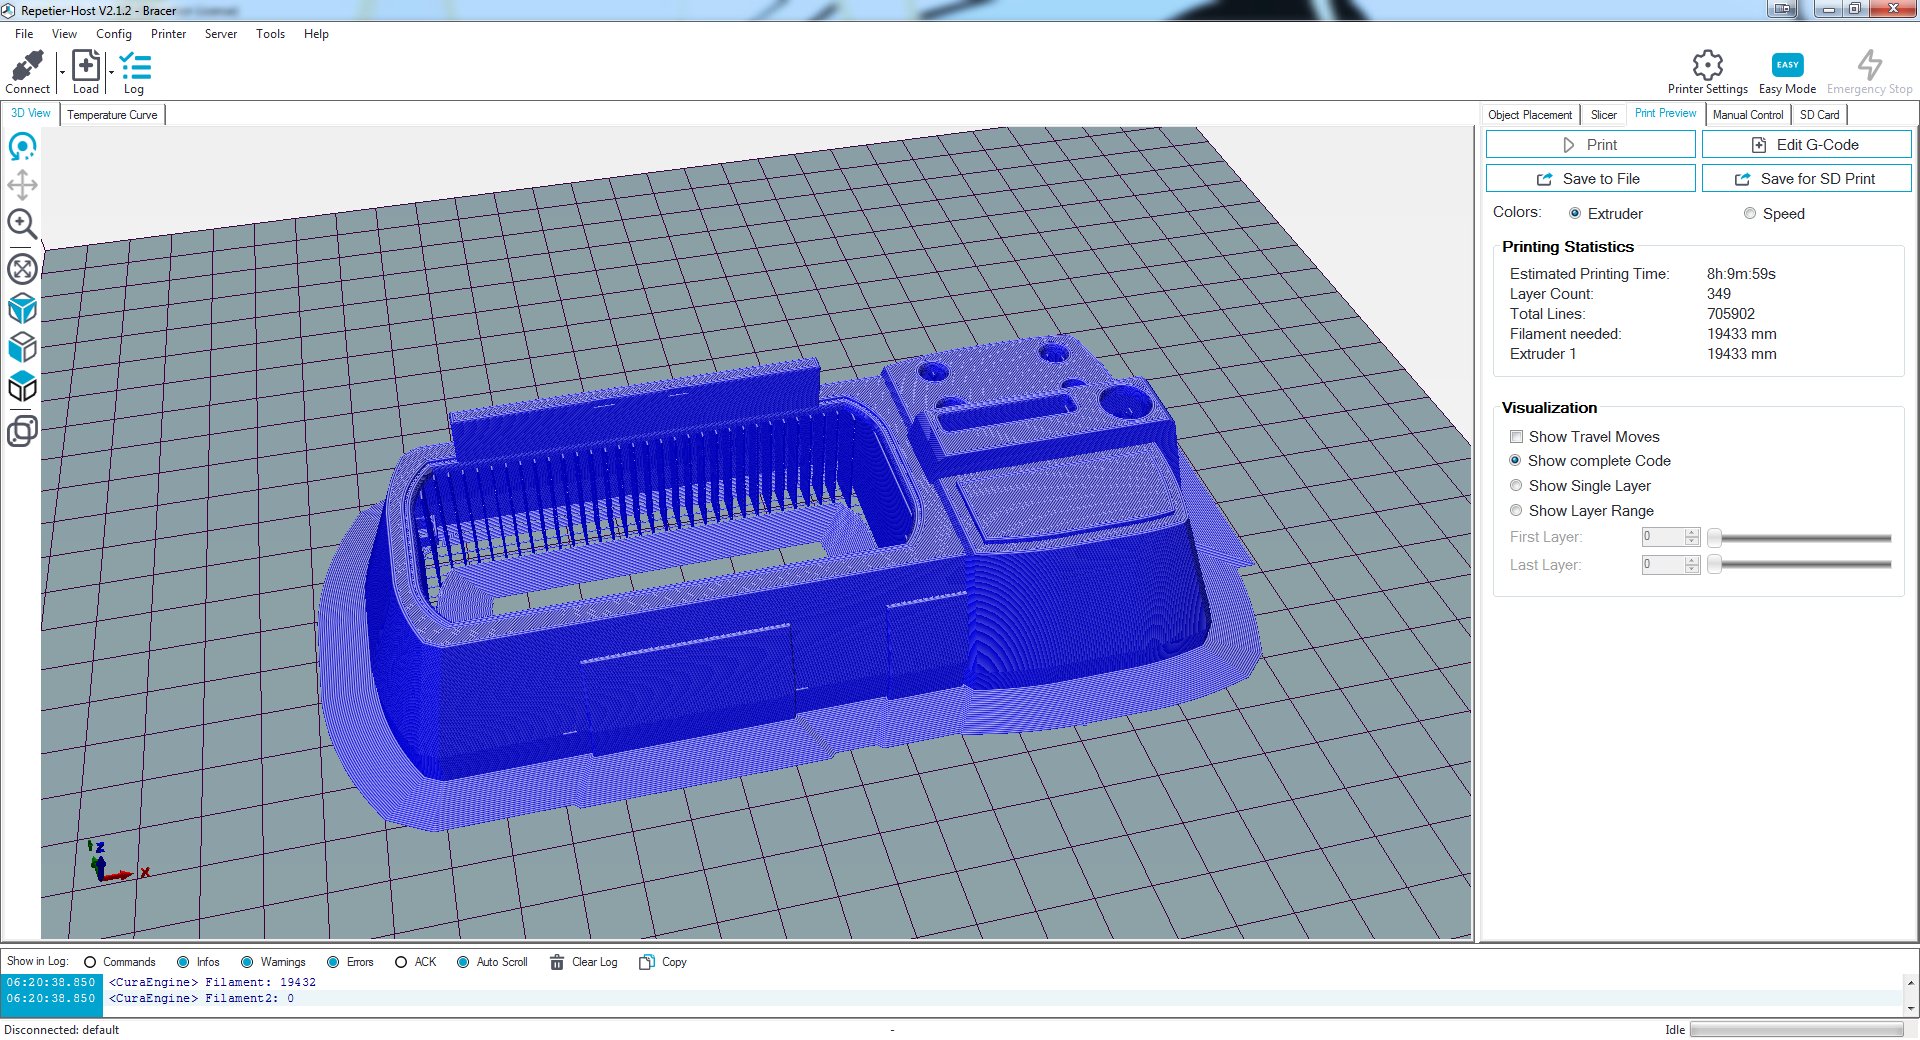This screenshot has width=1920, height=1040.
Task: Select Extruder color mode
Action: pos(1575,213)
